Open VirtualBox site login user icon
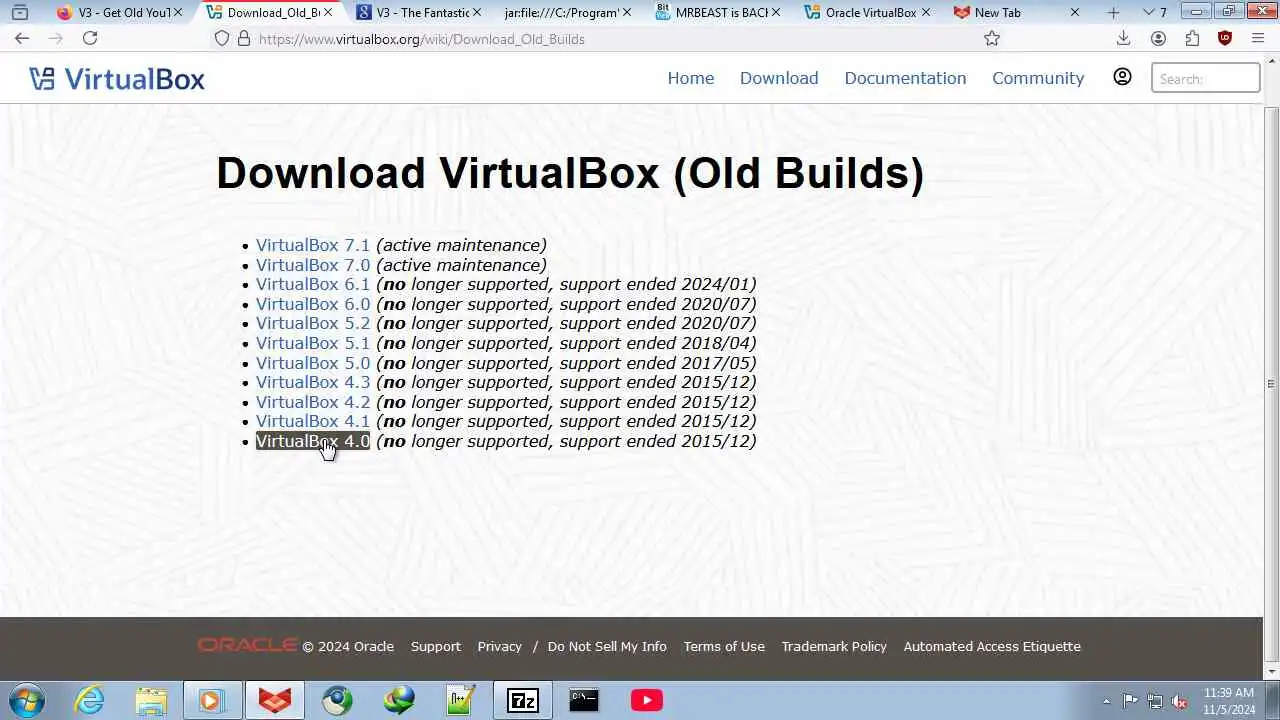The height and width of the screenshot is (720, 1280). pyautogui.click(x=1122, y=77)
